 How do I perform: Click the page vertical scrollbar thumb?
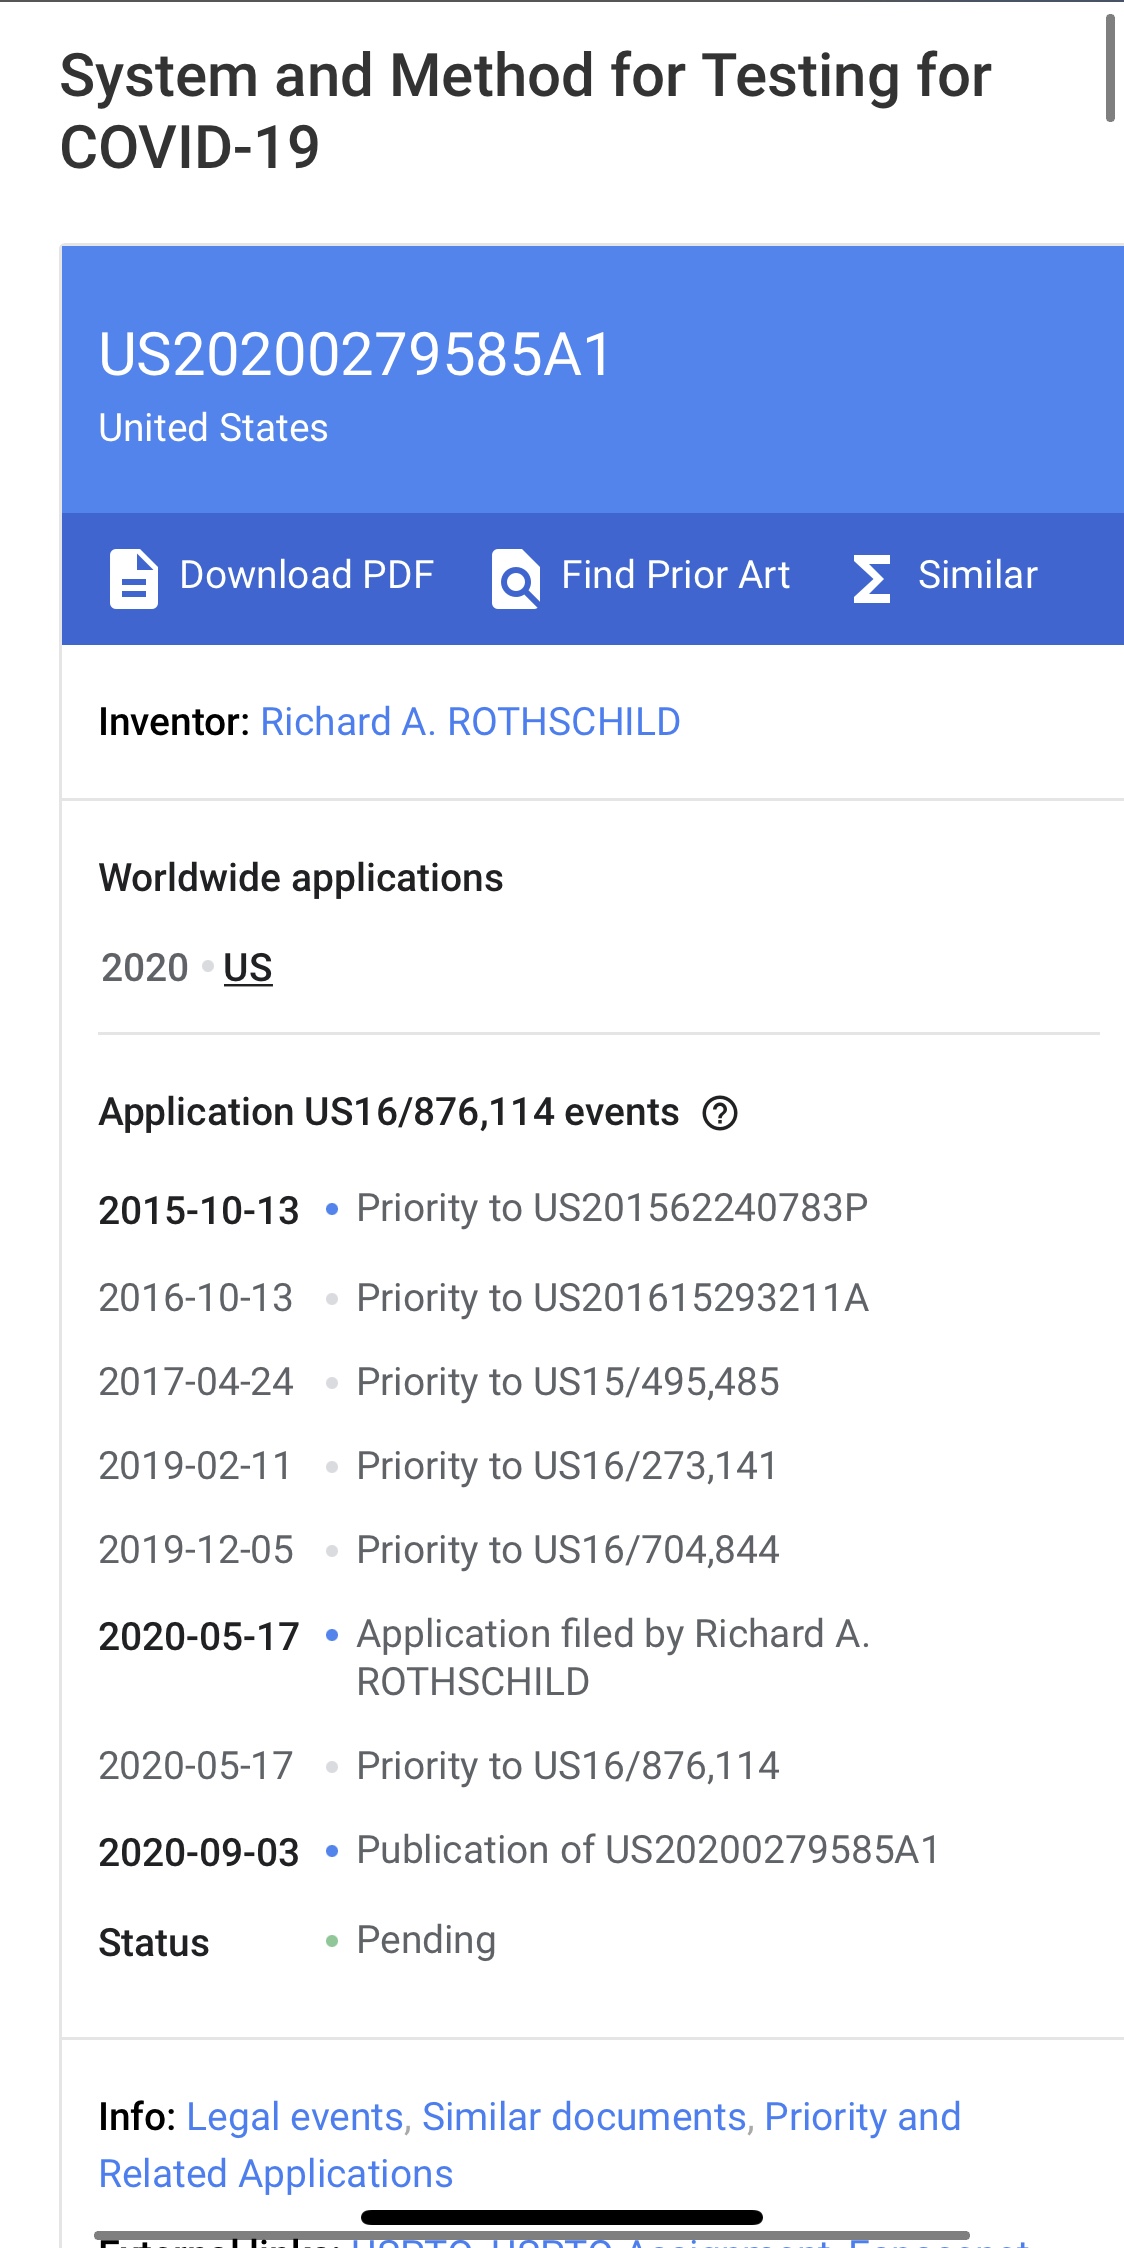coord(1110,68)
